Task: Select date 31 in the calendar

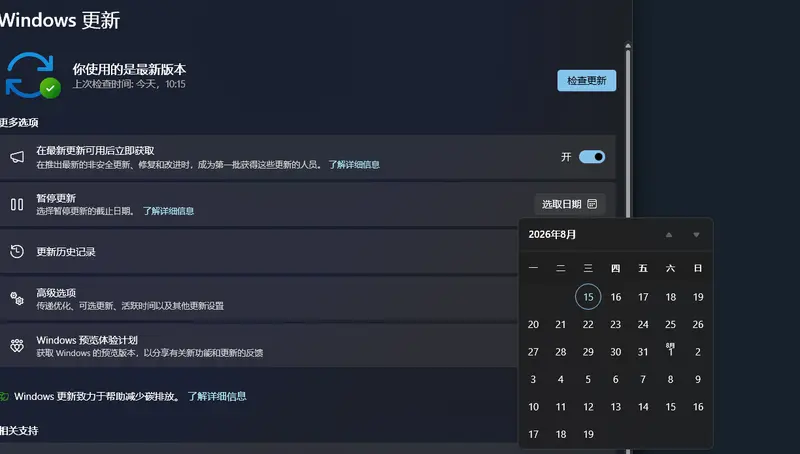Action: pyautogui.click(x=643, y=352)
